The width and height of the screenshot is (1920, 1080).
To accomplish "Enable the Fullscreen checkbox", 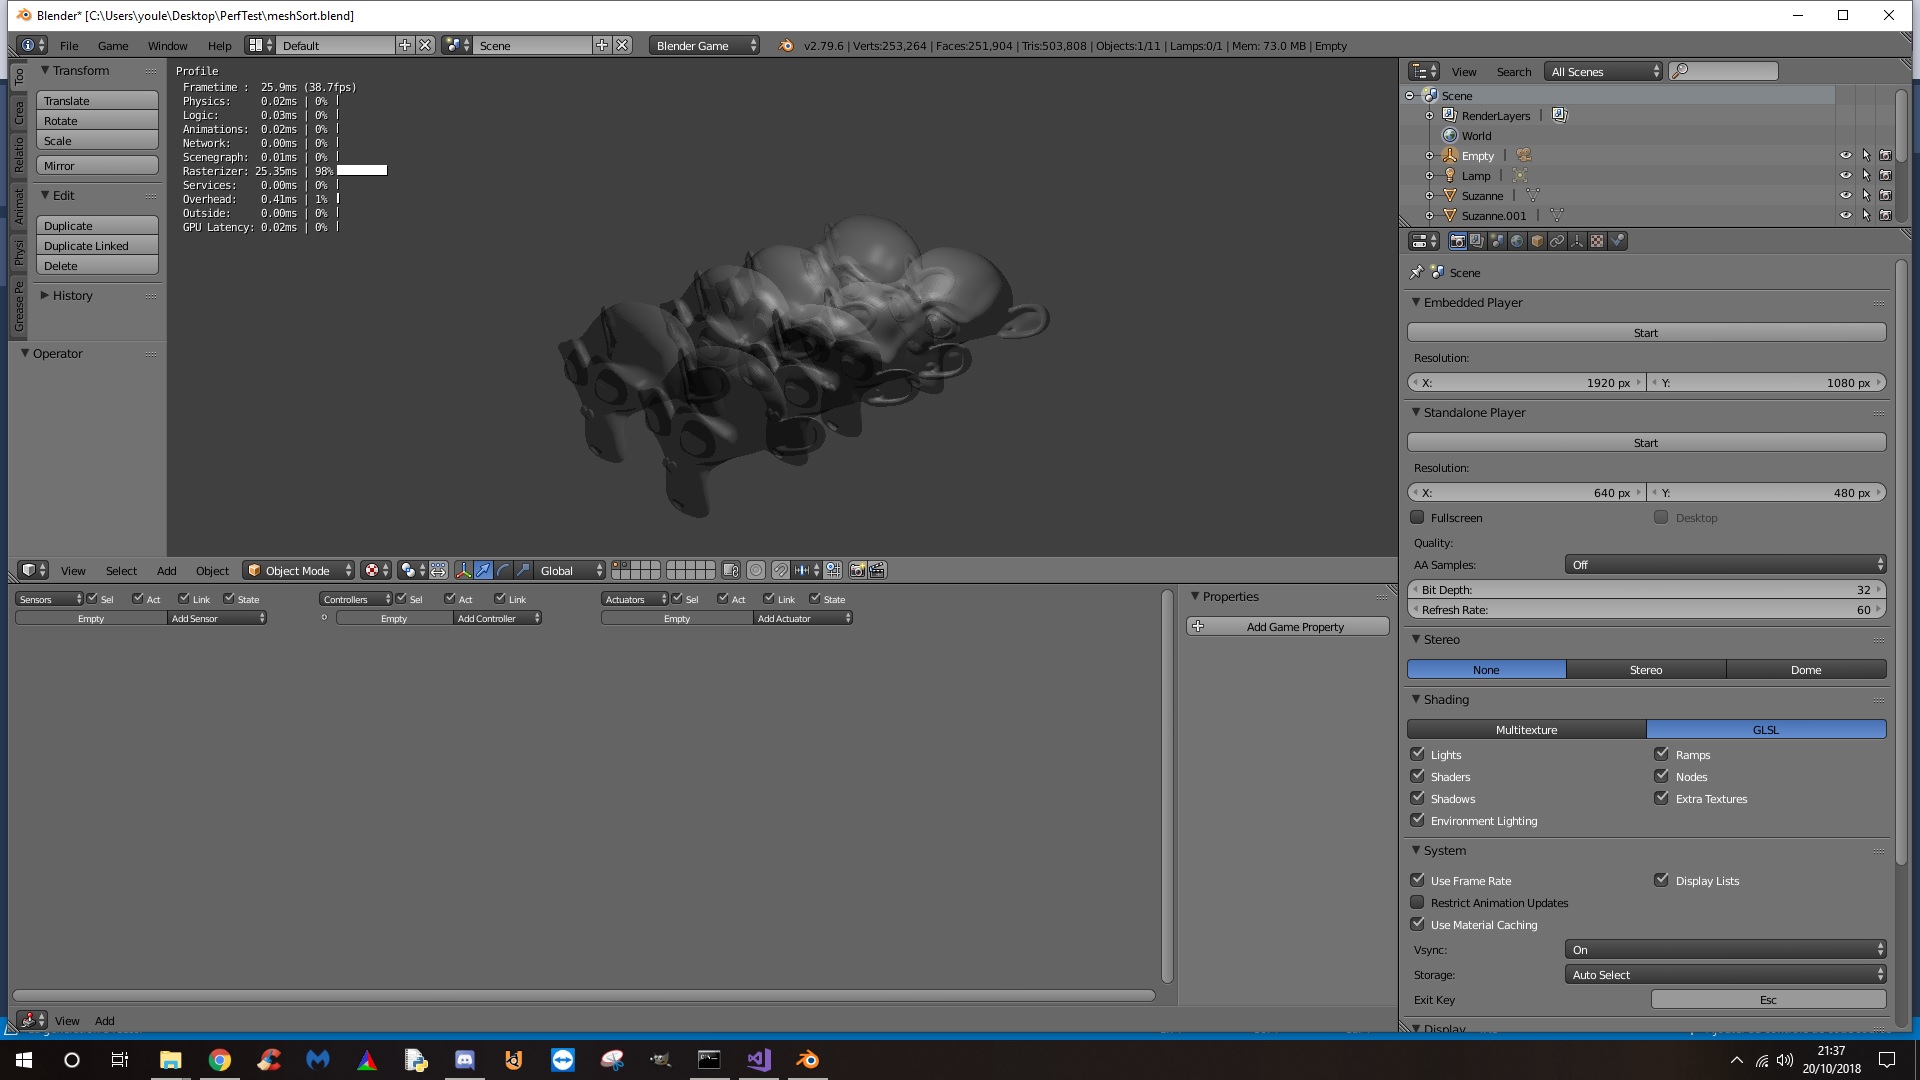I will click(1417, 517).
